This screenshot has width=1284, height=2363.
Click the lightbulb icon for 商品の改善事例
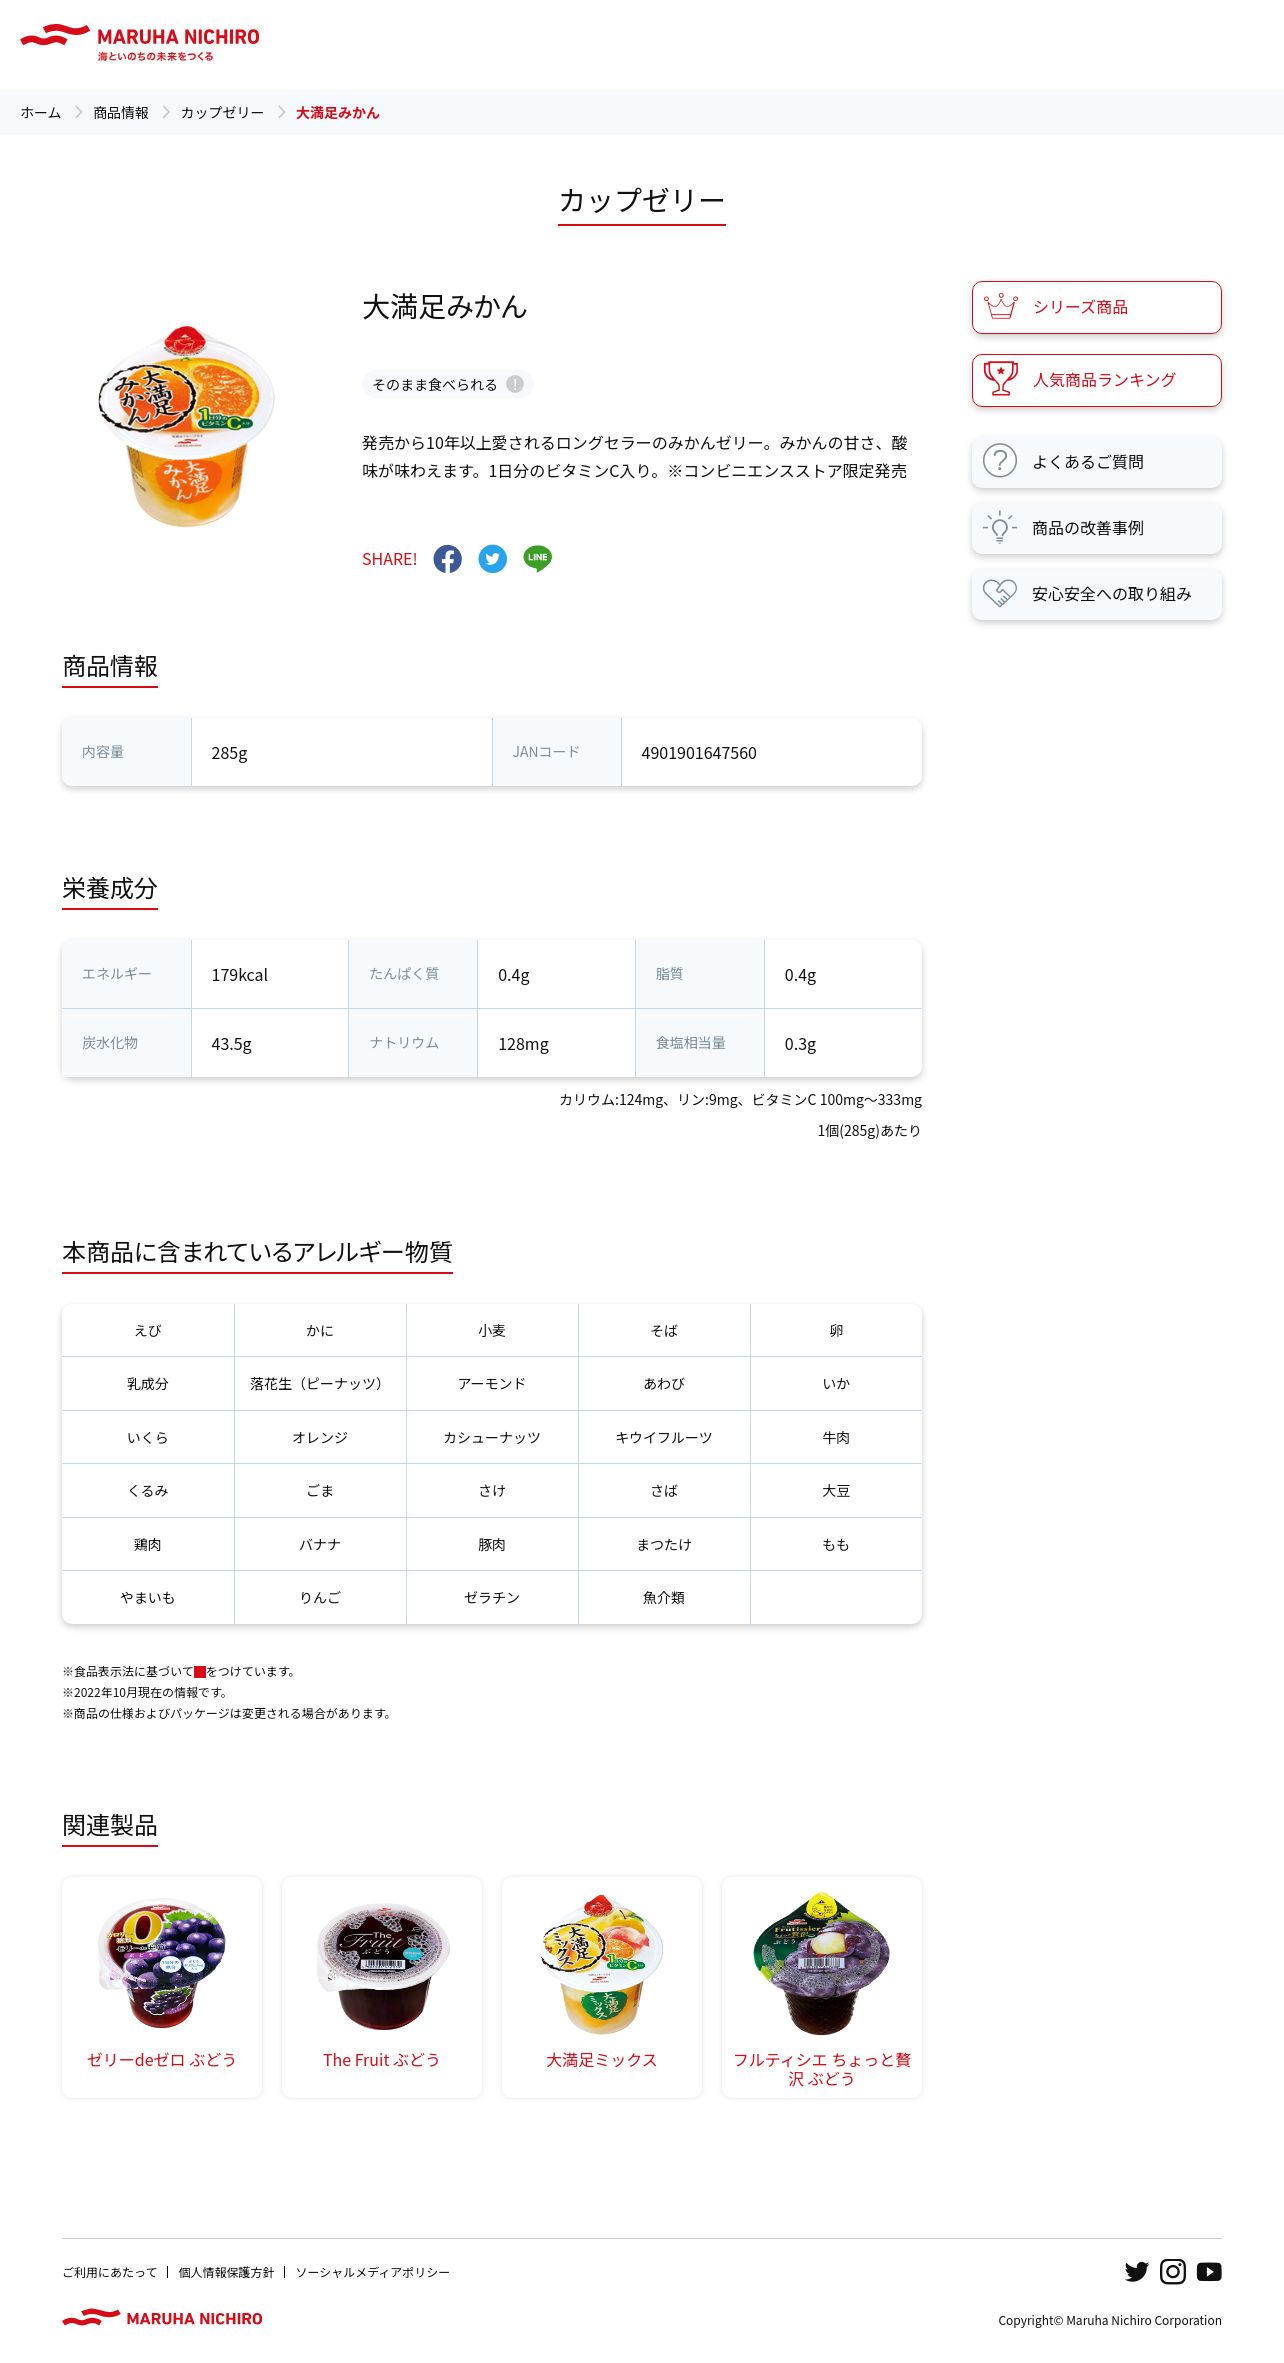(1000, 527)
